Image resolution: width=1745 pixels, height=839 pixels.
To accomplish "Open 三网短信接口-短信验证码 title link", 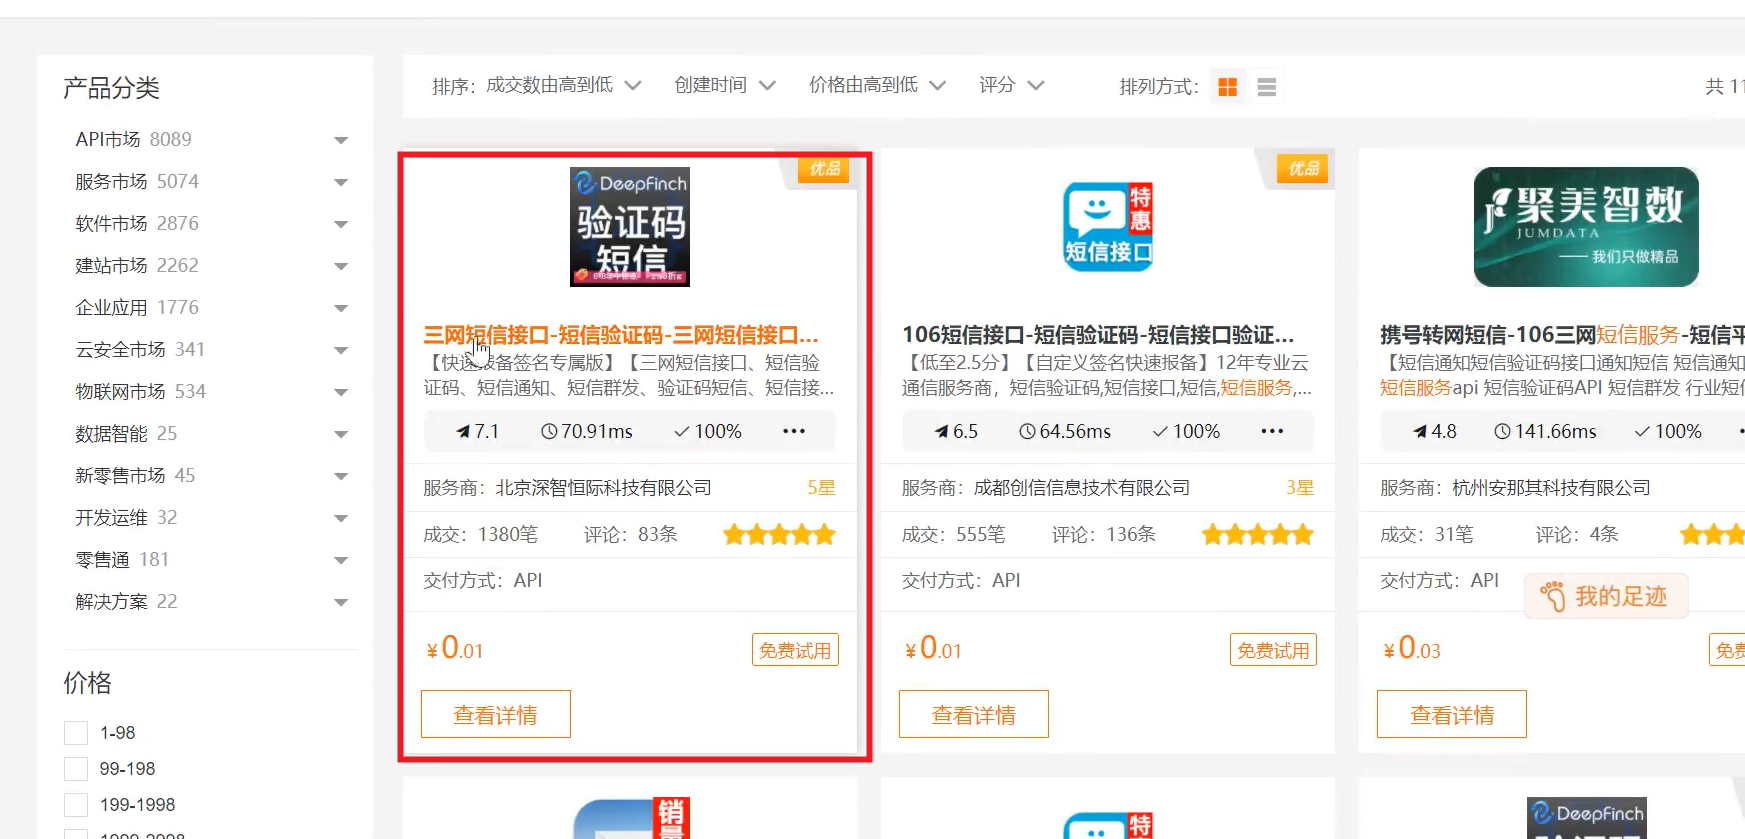I will tap(621, 335).
